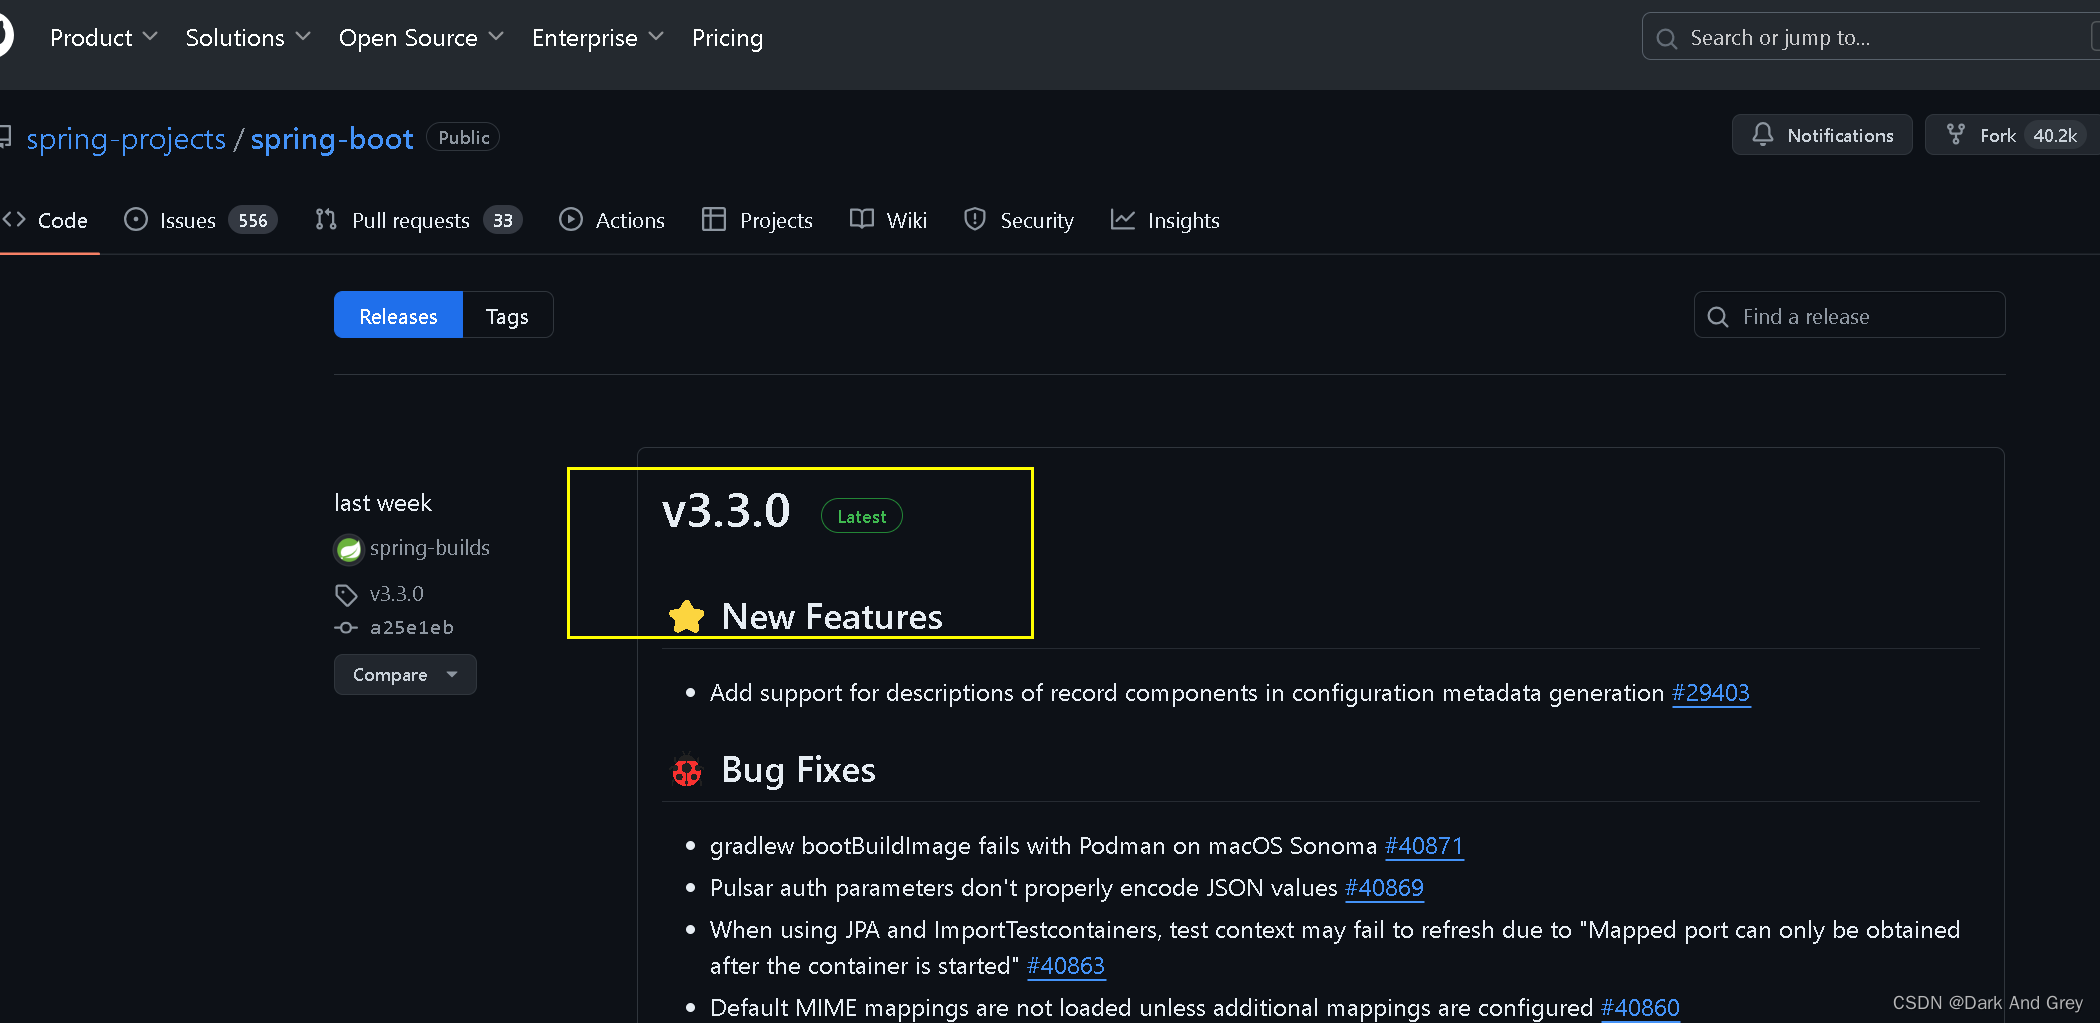The image size is (2100, 1023).
Task: Click the 40.2k fork count
Action: point(2055,135)
